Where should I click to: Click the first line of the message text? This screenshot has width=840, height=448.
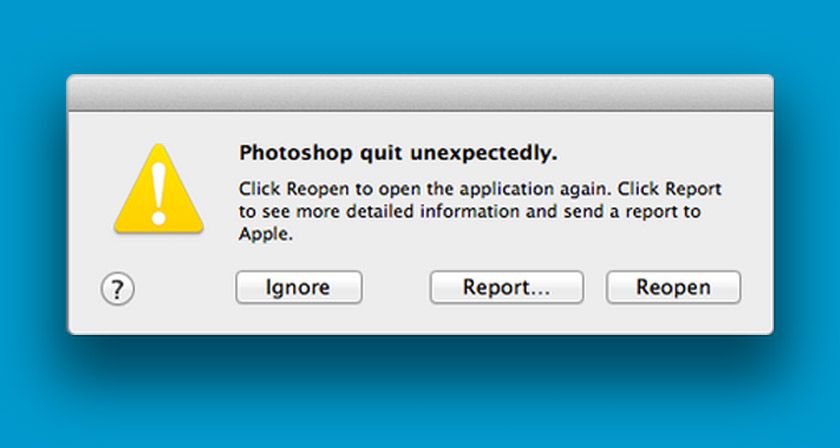coord(479,189)
